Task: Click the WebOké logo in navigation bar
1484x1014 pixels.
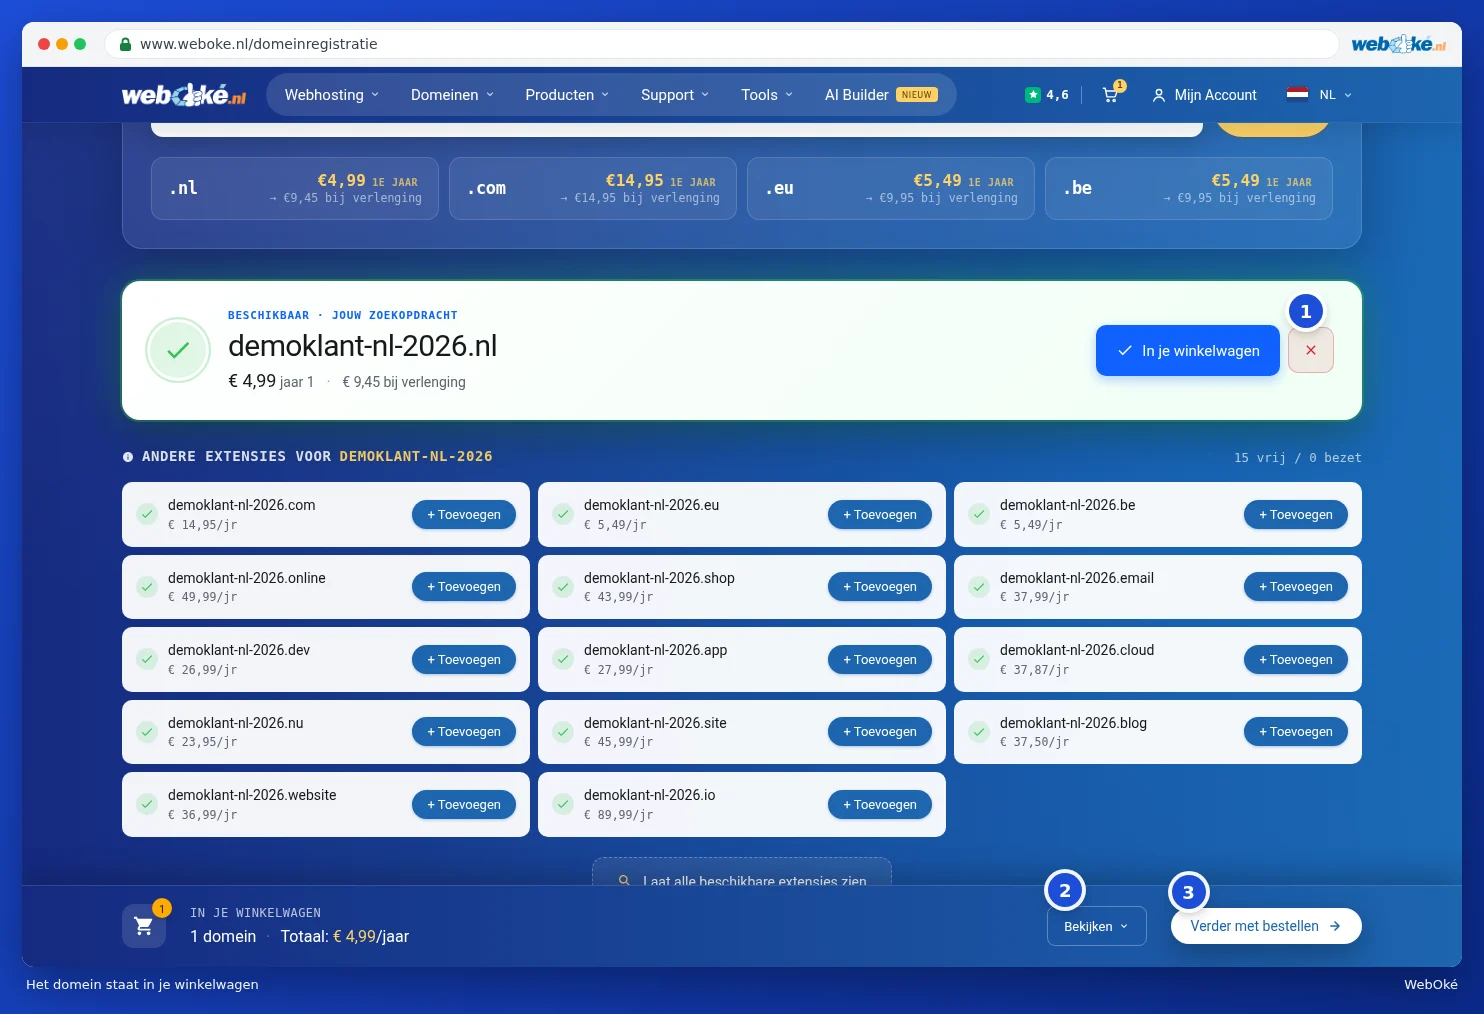Action: click(x=184, y=95)
